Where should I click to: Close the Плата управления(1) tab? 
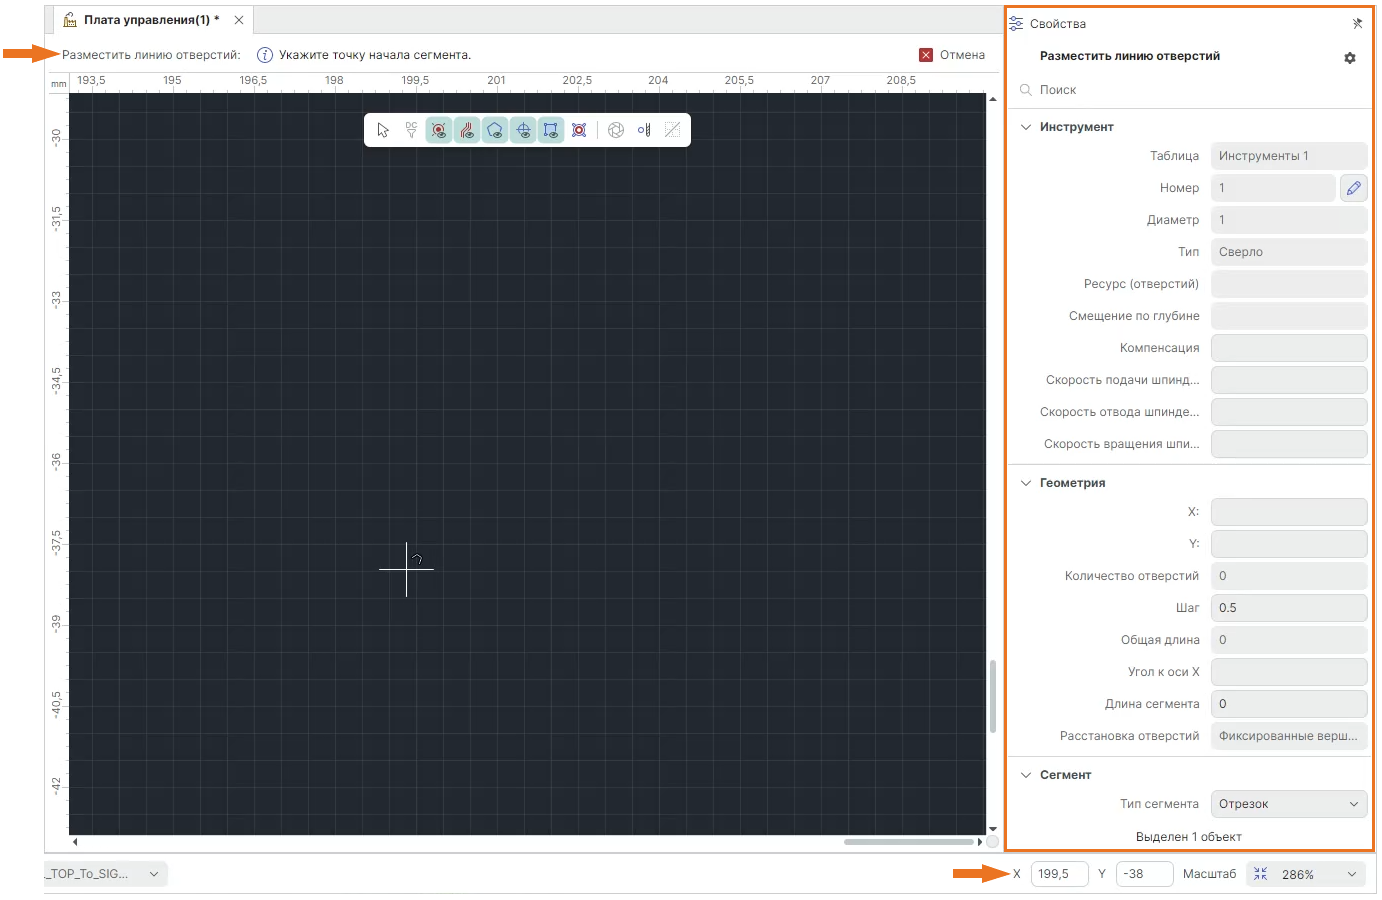(239, 20)
